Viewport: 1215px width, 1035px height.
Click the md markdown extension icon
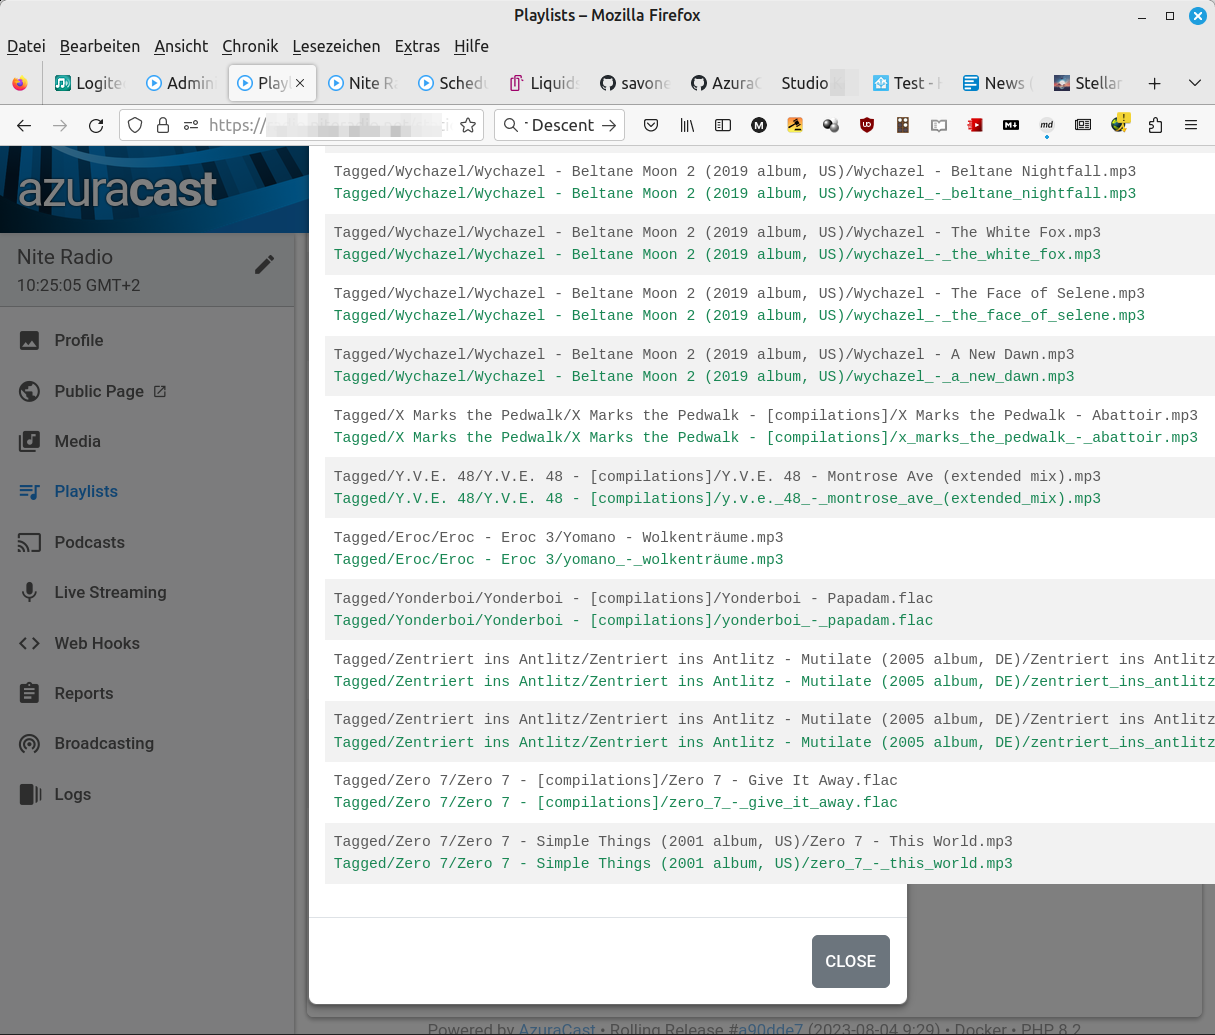[x=1046, y=125]
